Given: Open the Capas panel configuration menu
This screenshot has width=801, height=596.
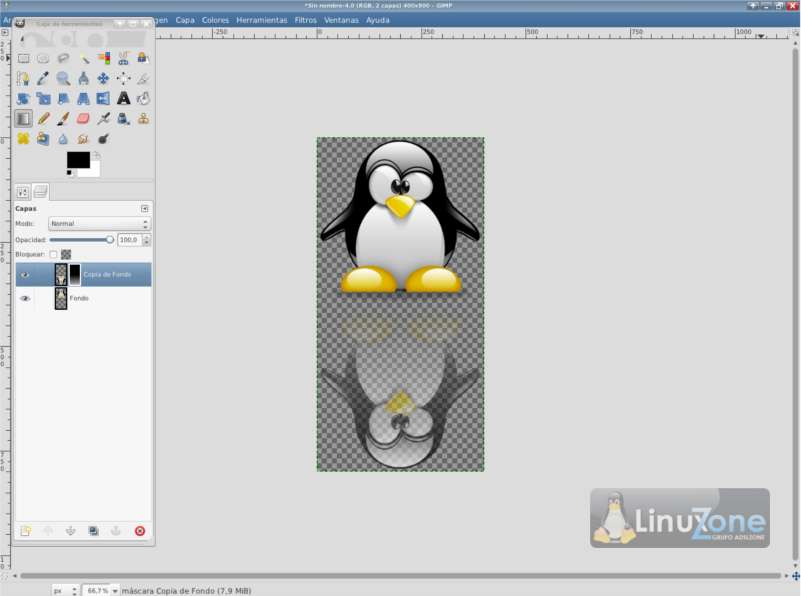Looking at the screenshot, I should point(145,208).
